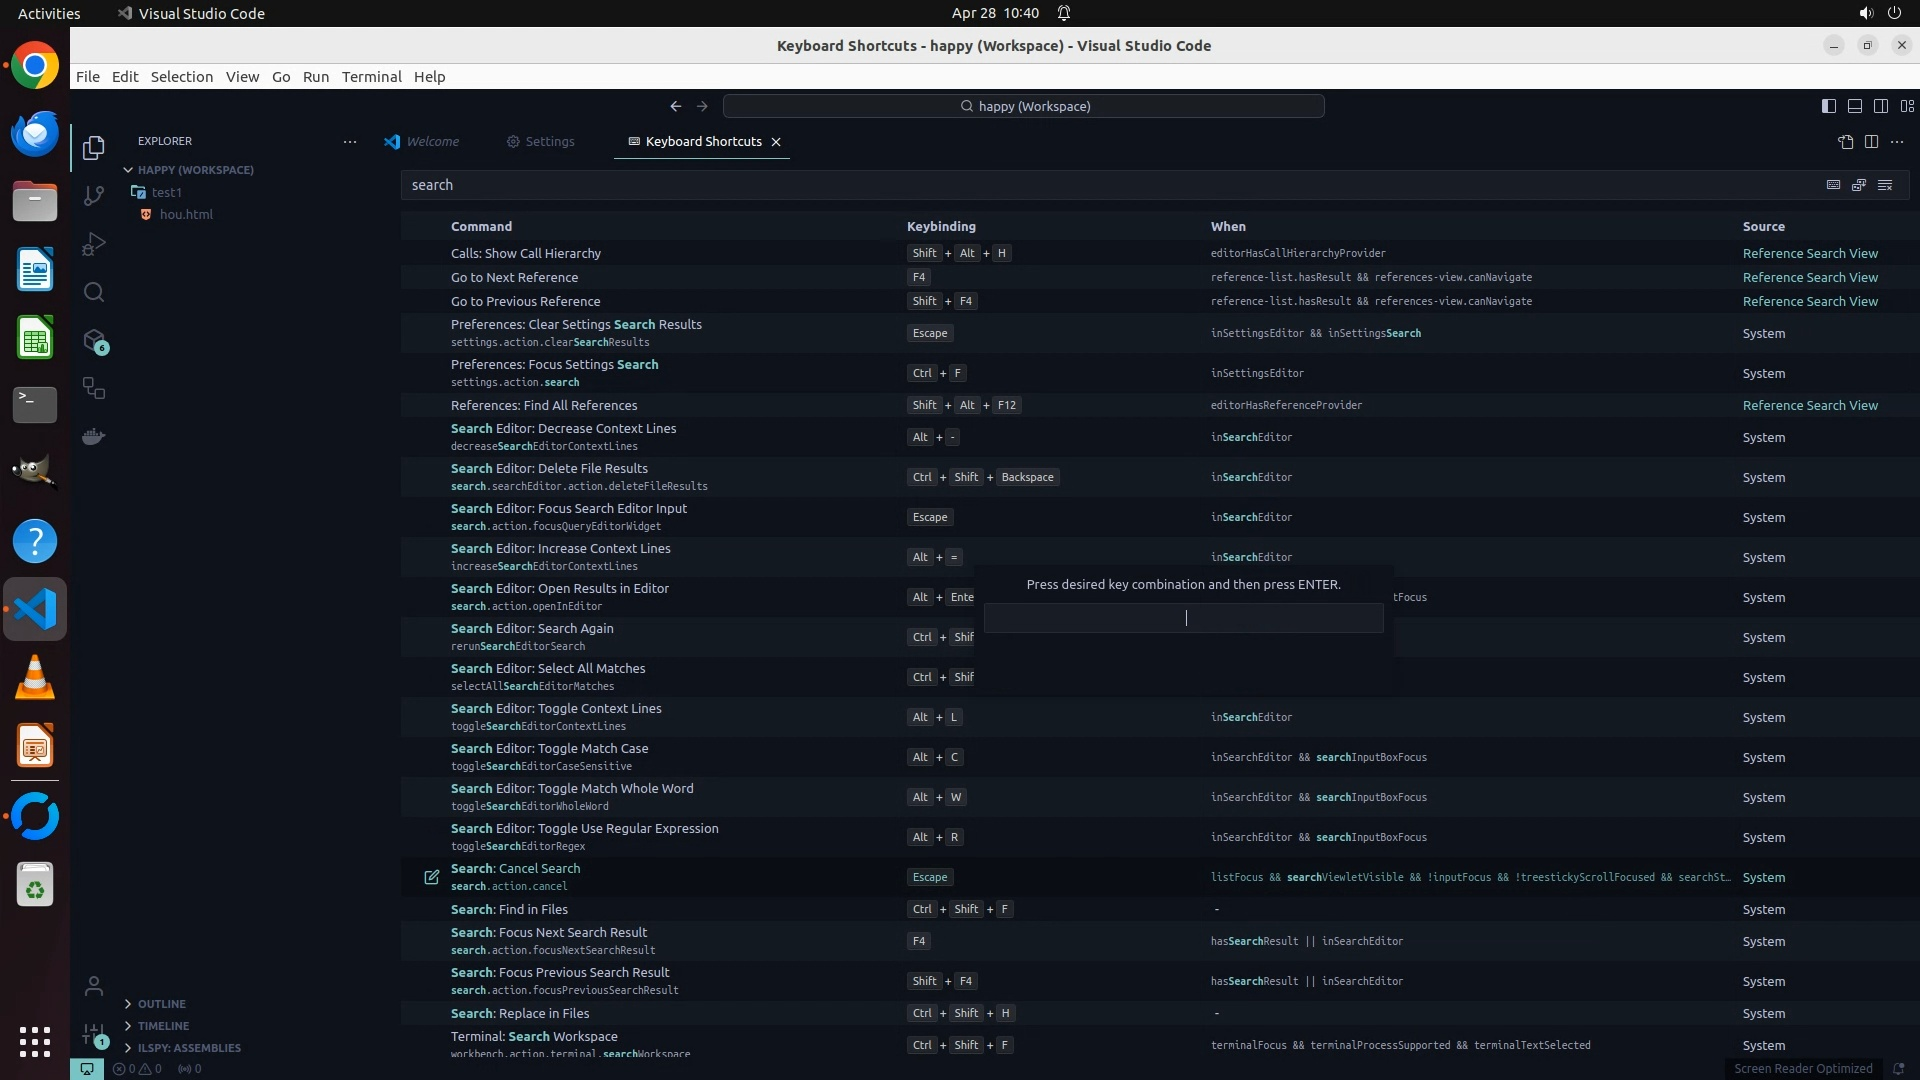Open Thunderbird from the Ubuntu dock
The image size is (1920, 1080).
tap(35, 134)
